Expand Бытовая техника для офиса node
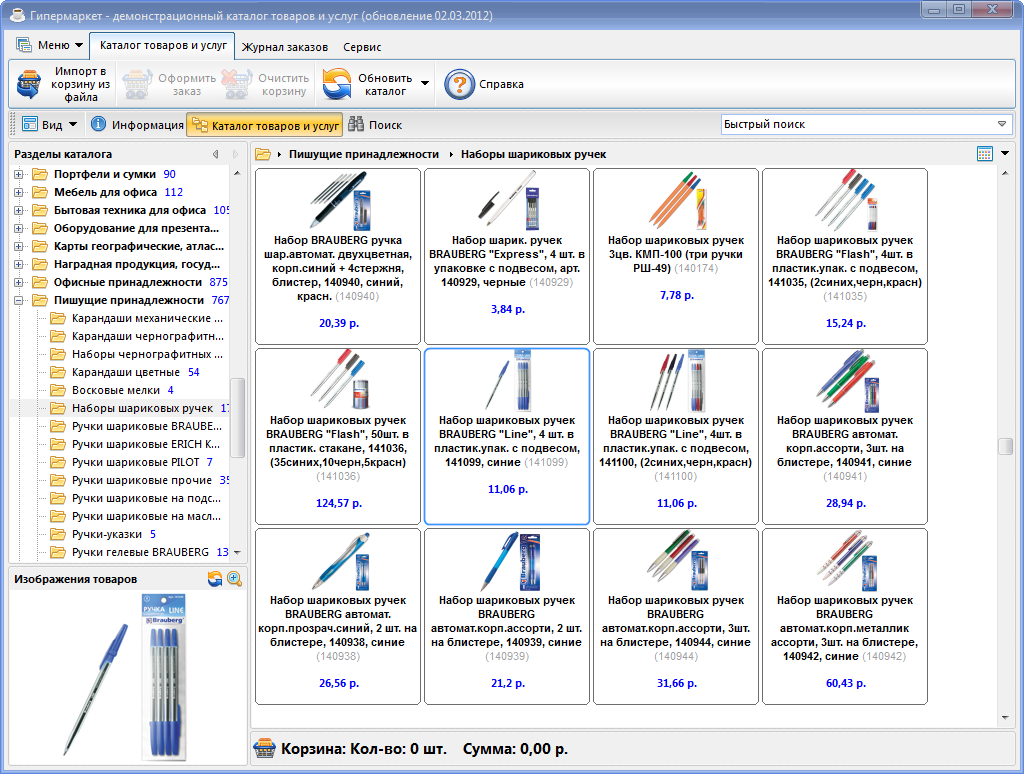The image size is (1024, 774). 19,210
